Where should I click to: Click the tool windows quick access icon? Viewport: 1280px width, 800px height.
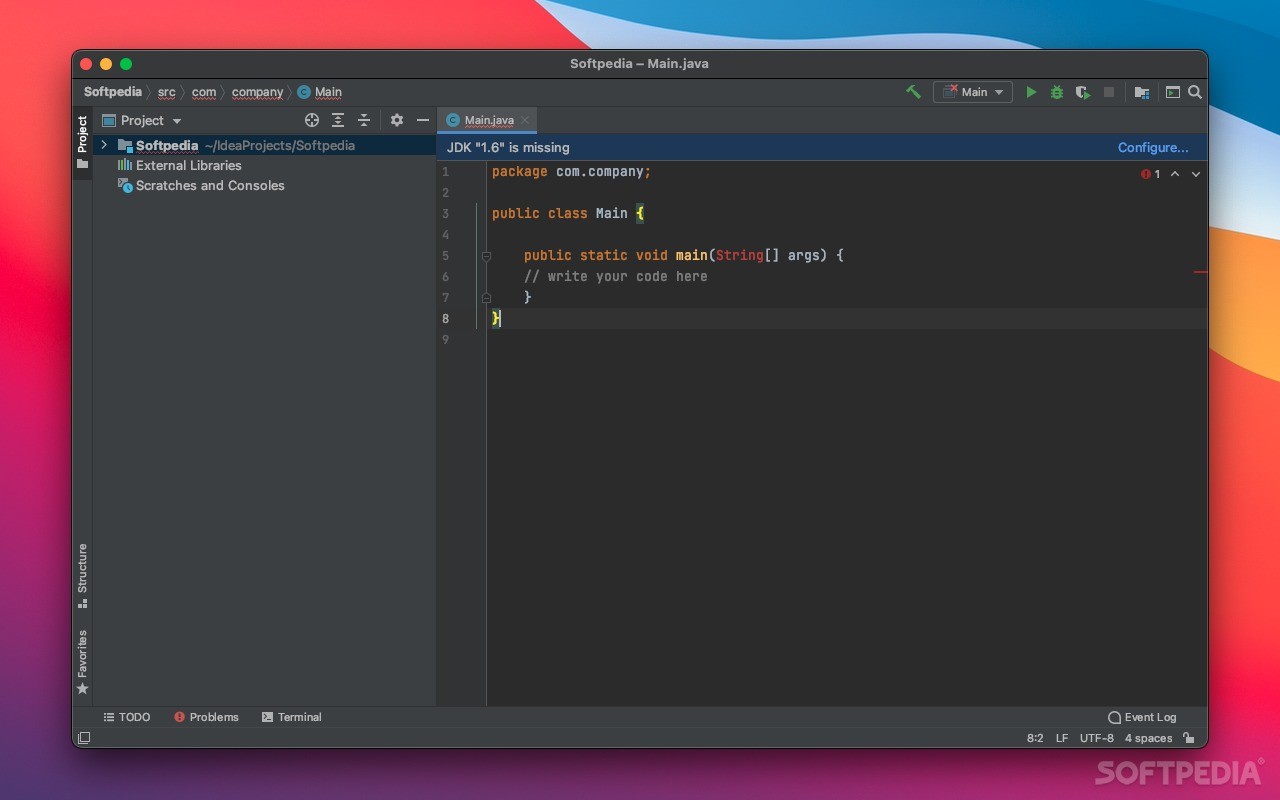tap(84, 738)
